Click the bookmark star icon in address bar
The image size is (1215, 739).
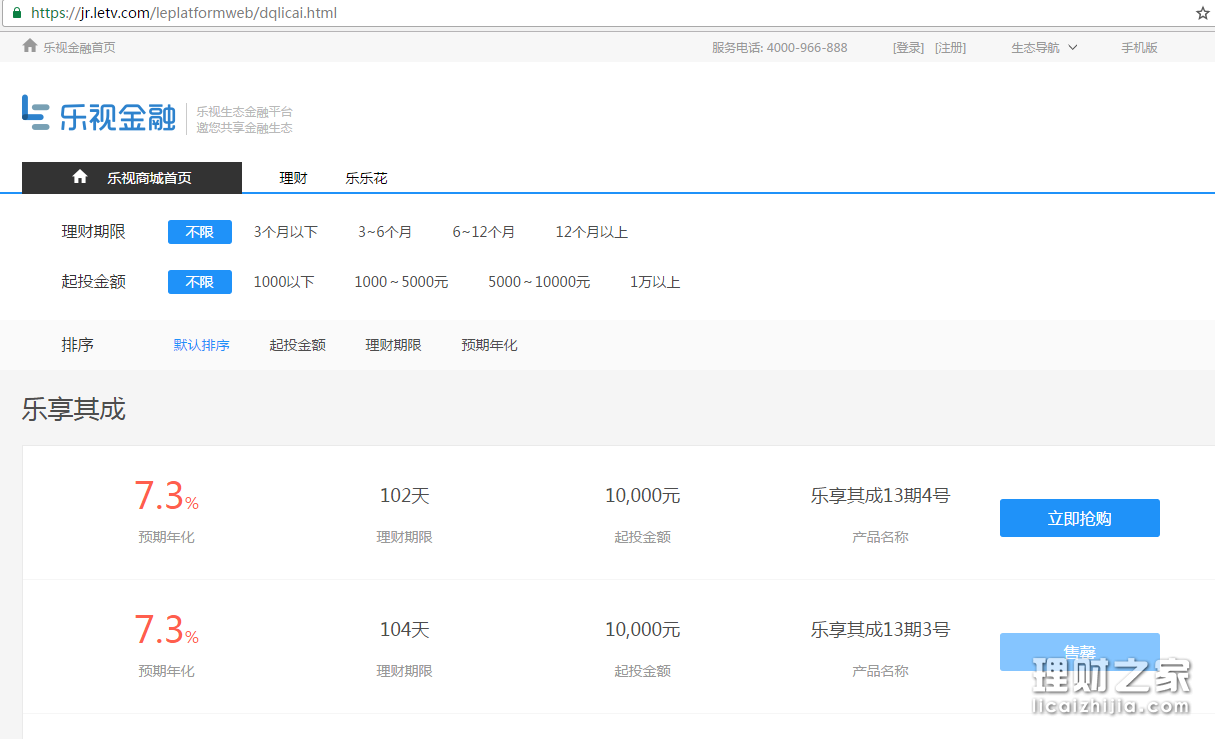1203,13
